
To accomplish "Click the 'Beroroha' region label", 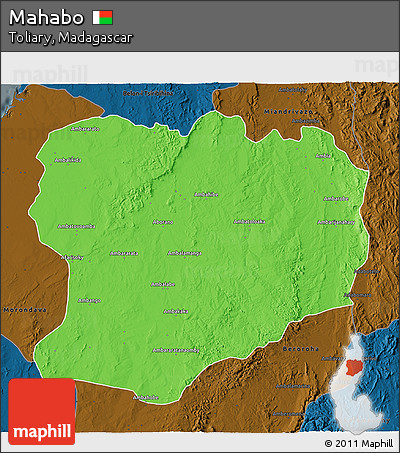I will pyautogui.click(x=301, y=349).
